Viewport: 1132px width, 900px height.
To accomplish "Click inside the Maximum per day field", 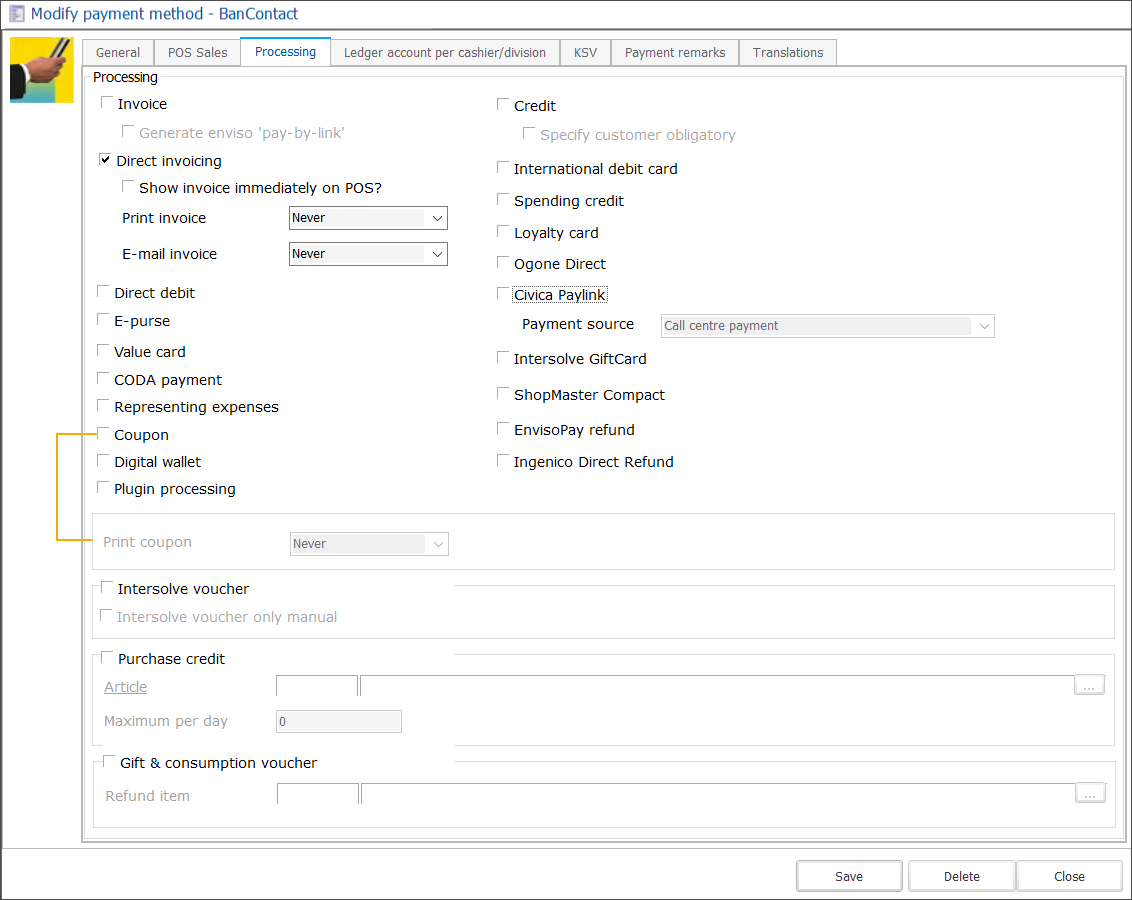I will click(338, 720).
